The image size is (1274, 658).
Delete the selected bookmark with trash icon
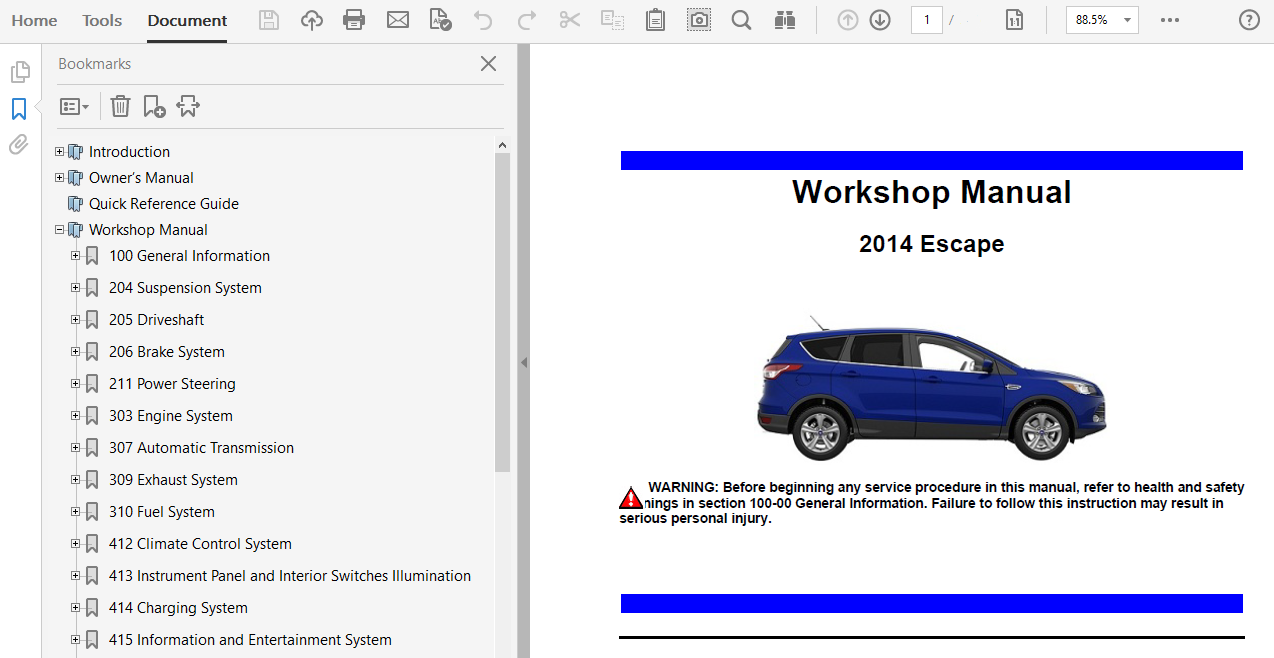click(x=120, y=106)
